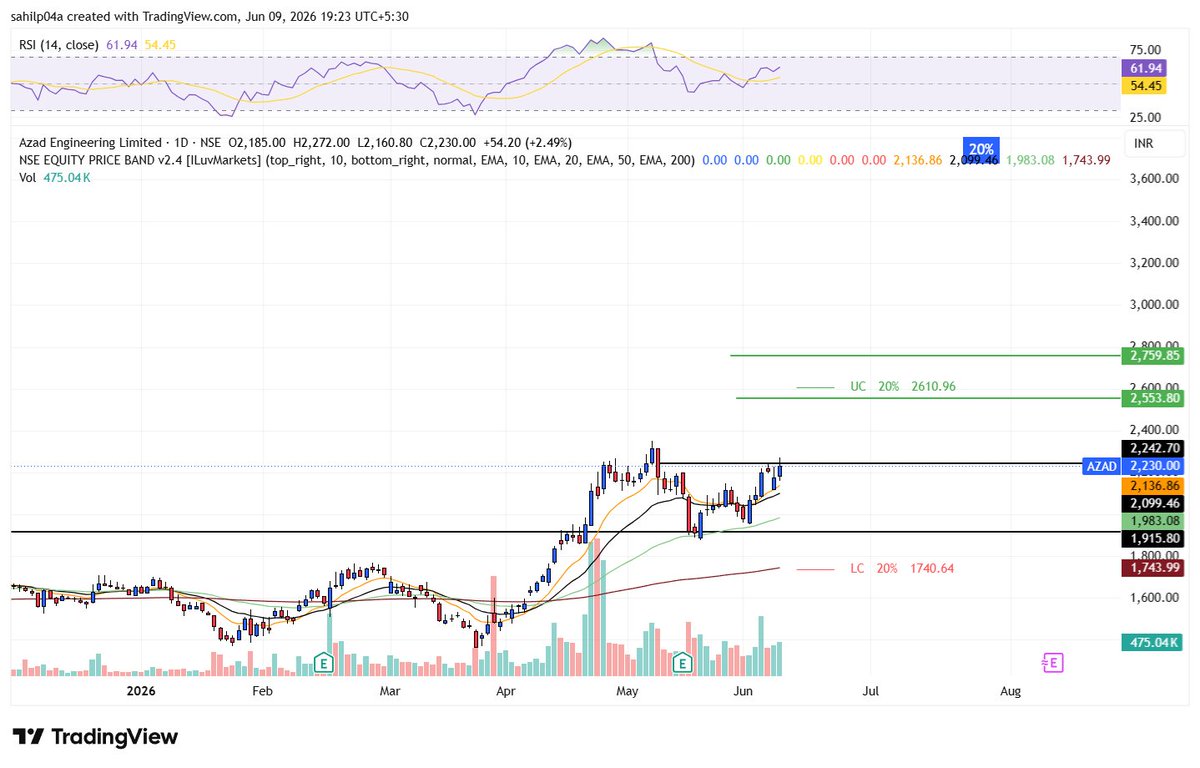Click the Jul label on time axis

[x=871, y=691]
